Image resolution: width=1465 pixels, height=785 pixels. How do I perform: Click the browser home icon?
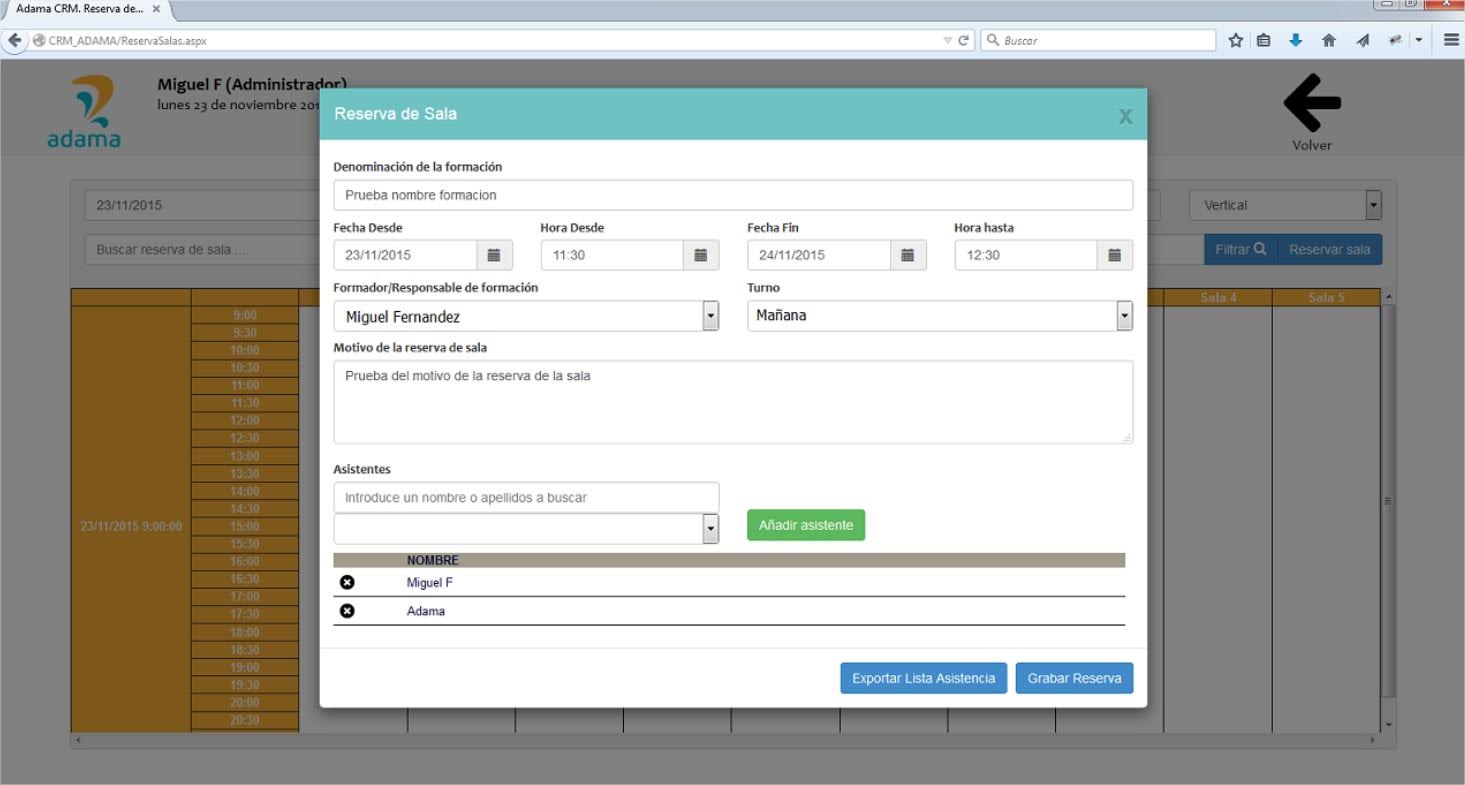[1329, 41]
